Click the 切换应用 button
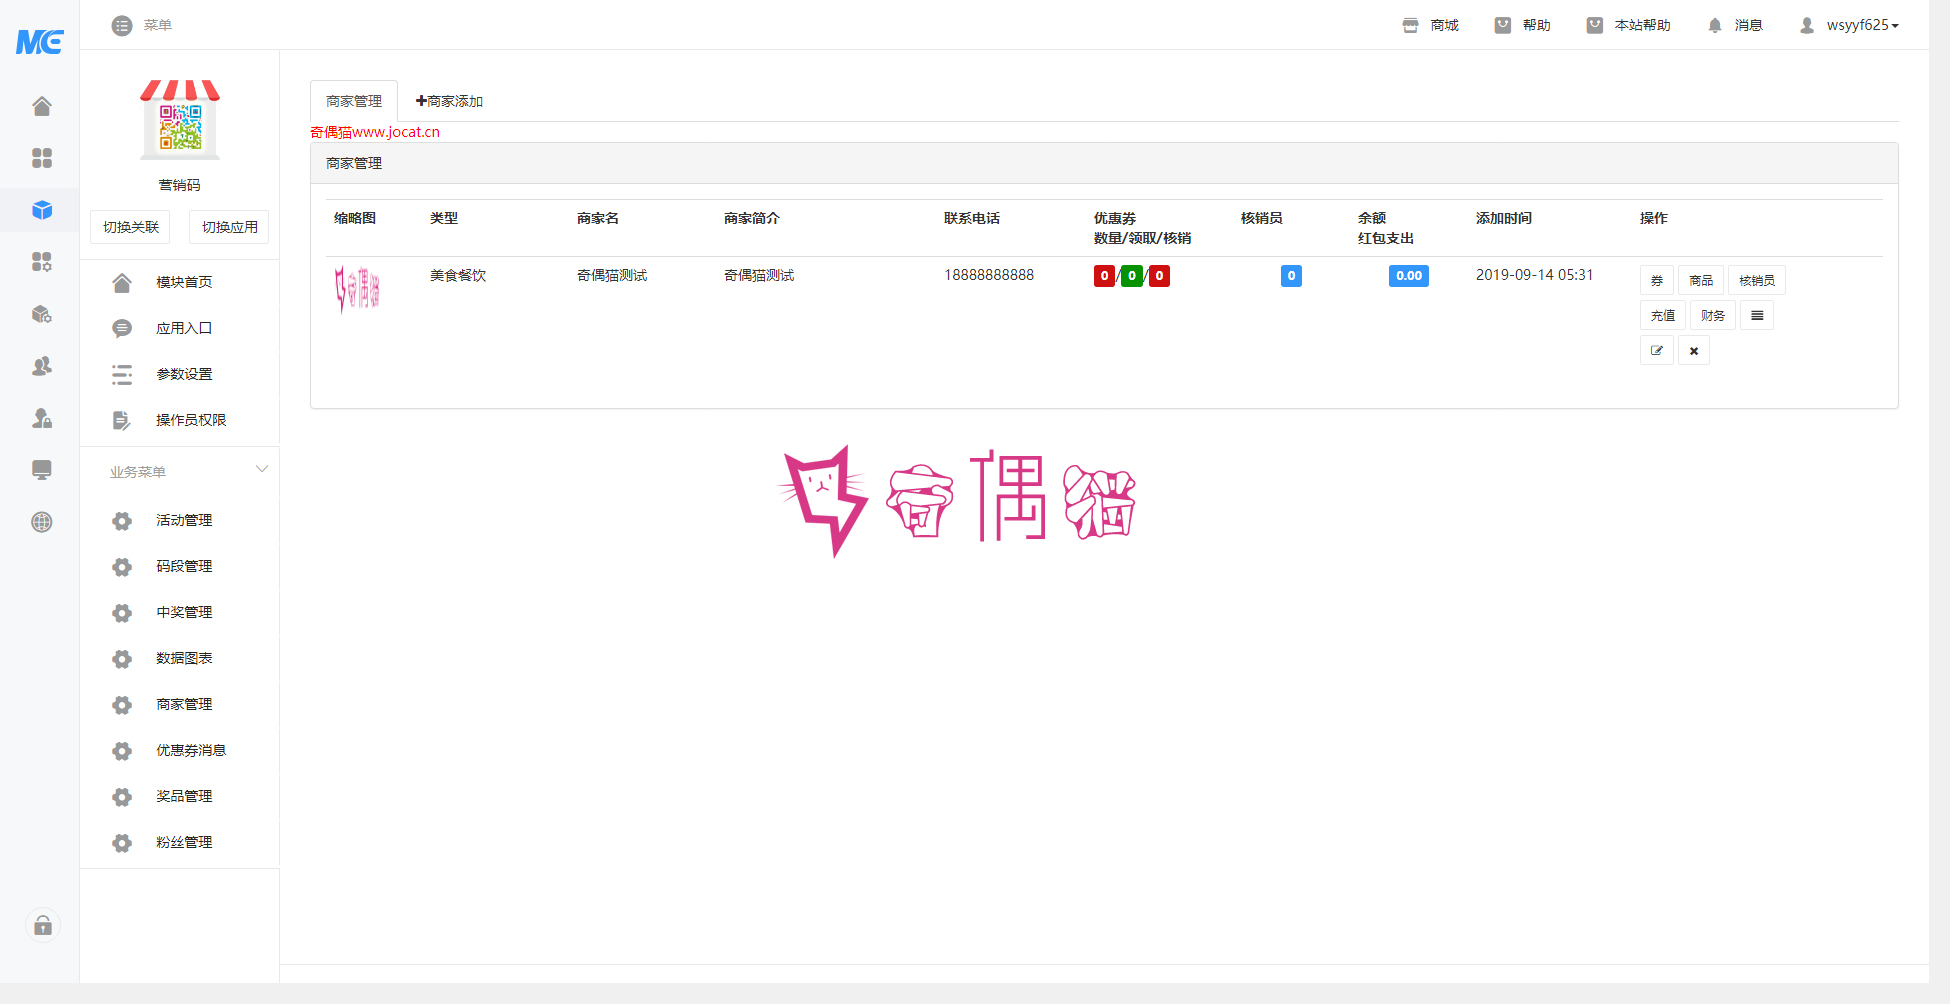The height and width of the screenshot is (1004, 1950). click(230, 227)
